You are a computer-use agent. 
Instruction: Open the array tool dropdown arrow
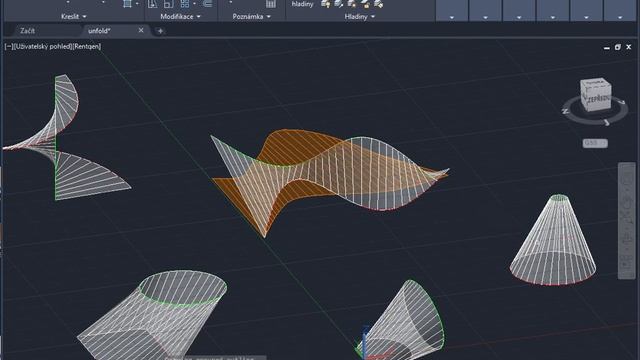click(195, 4)
